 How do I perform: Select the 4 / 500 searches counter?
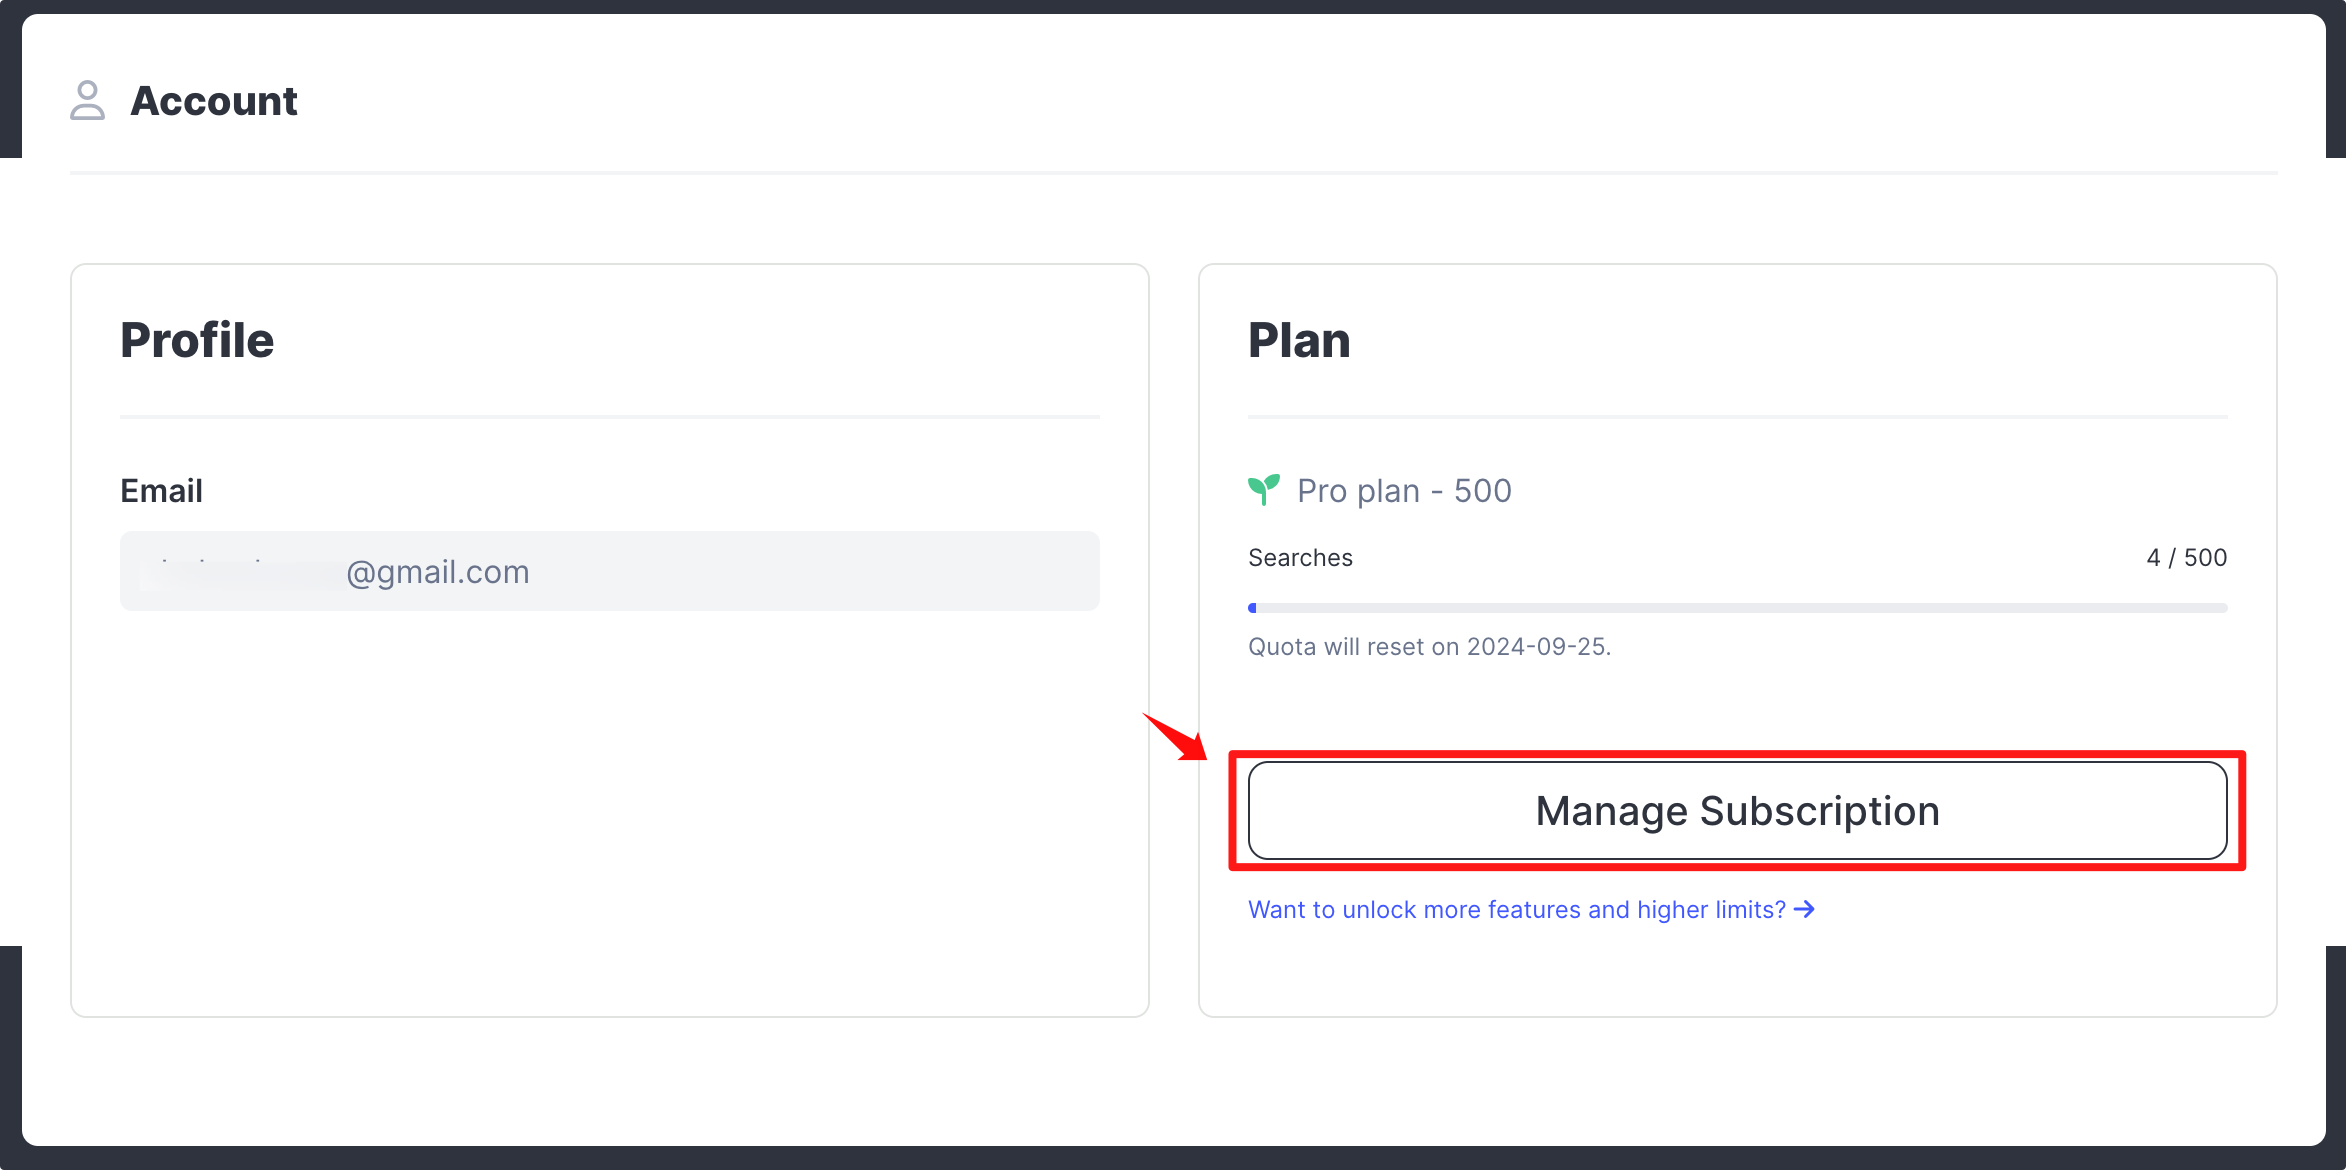(2186, 557)
